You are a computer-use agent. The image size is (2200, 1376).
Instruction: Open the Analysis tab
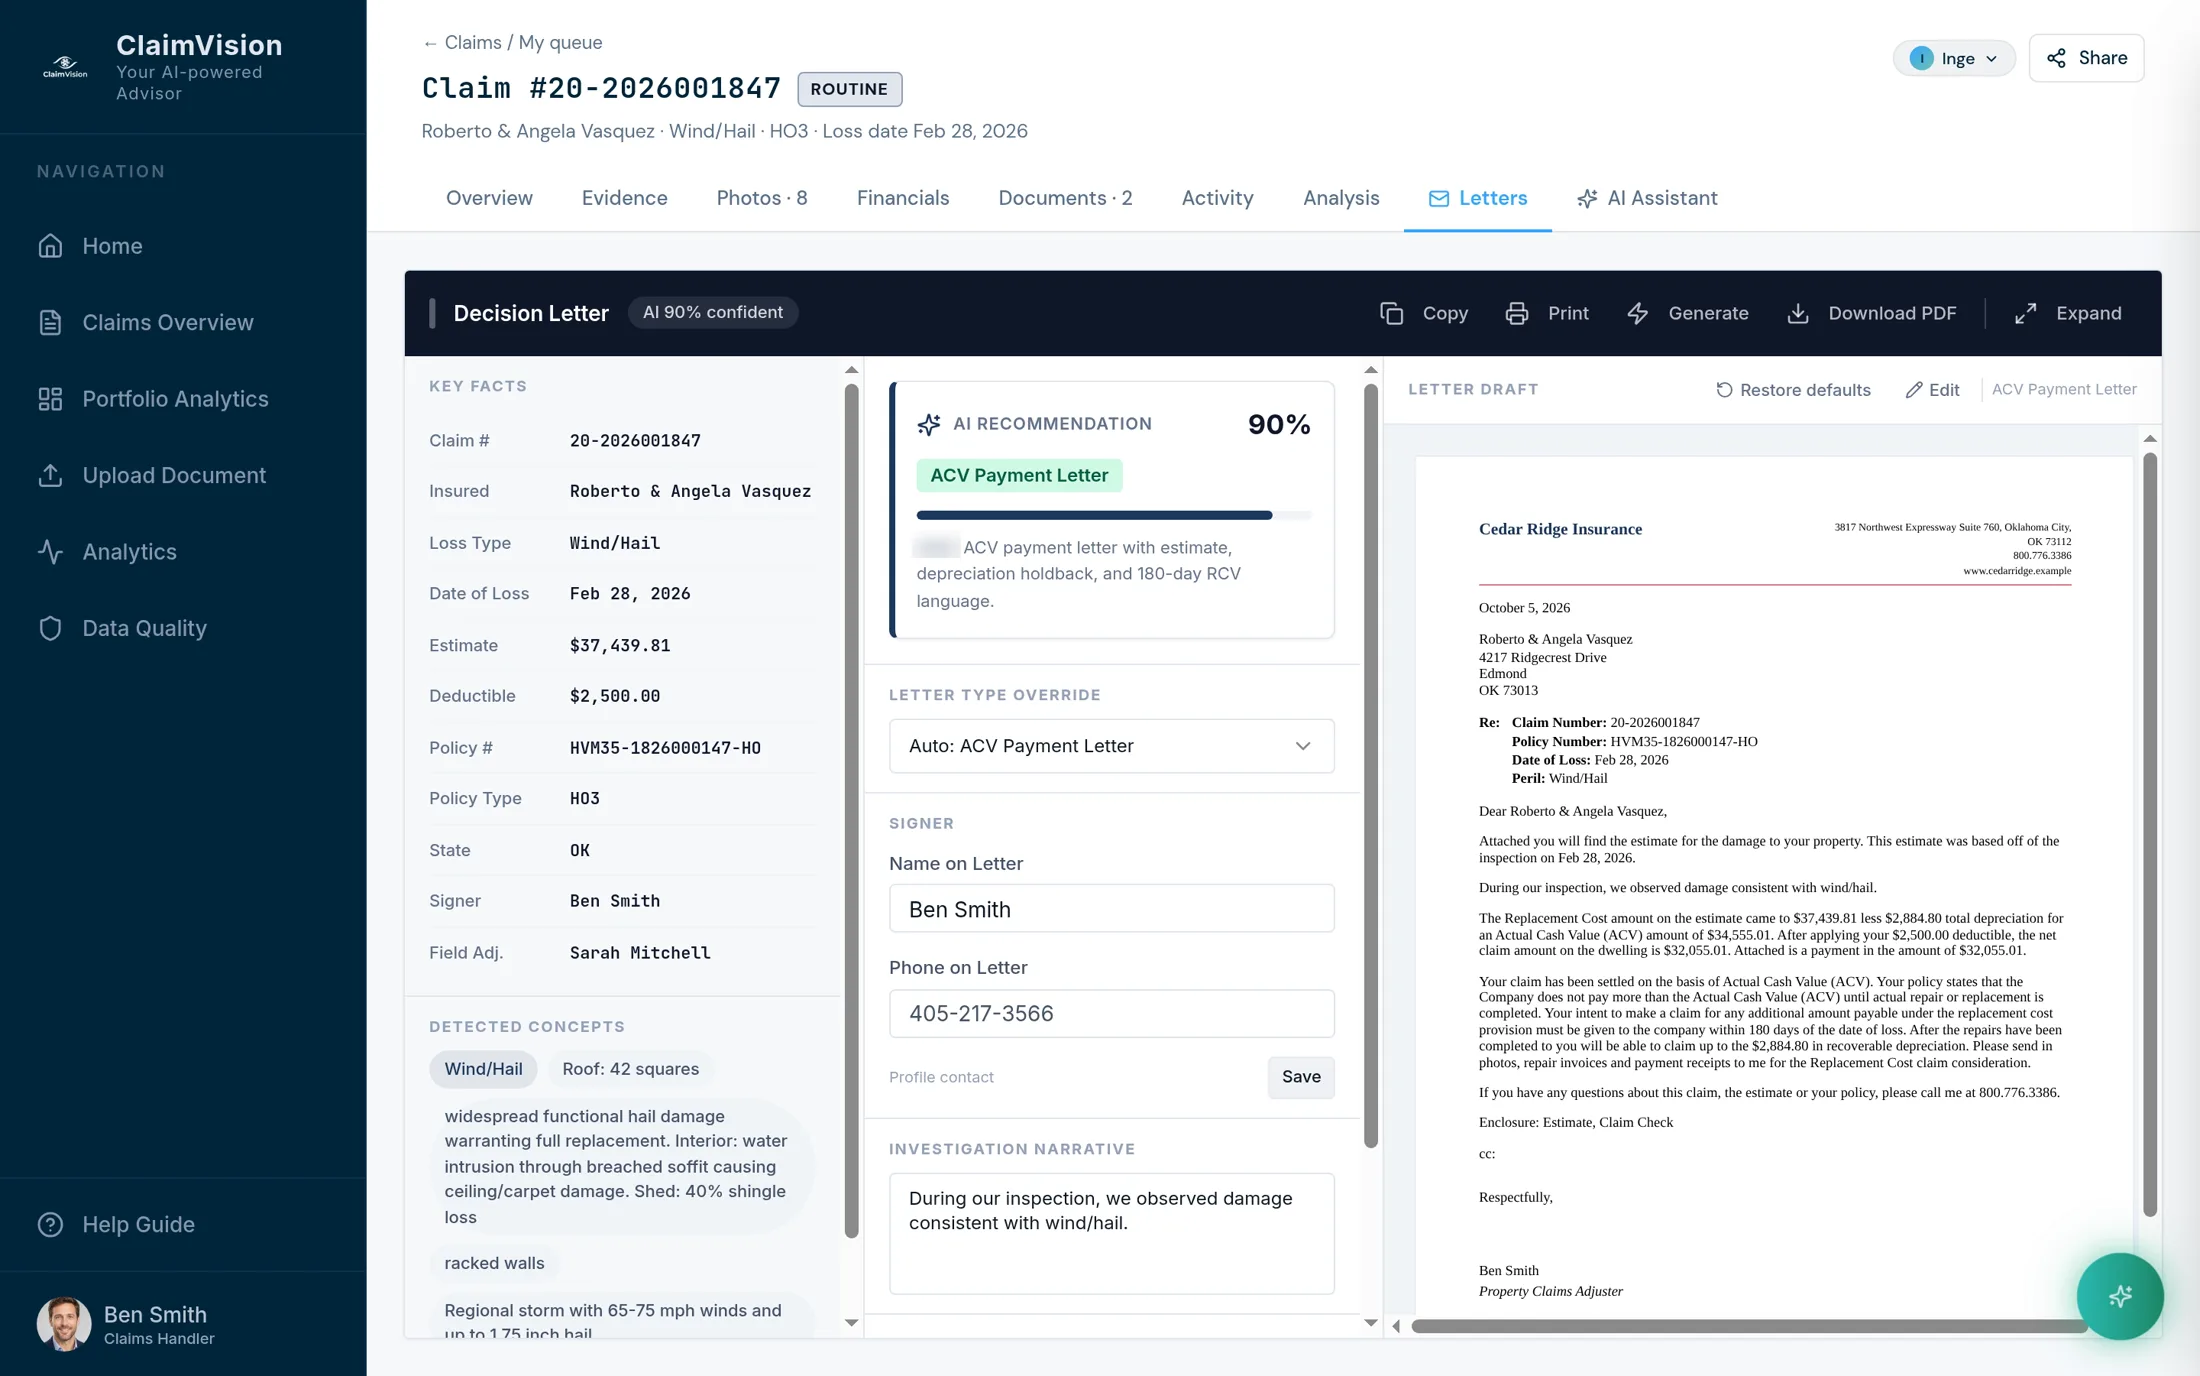(1341, 198)
